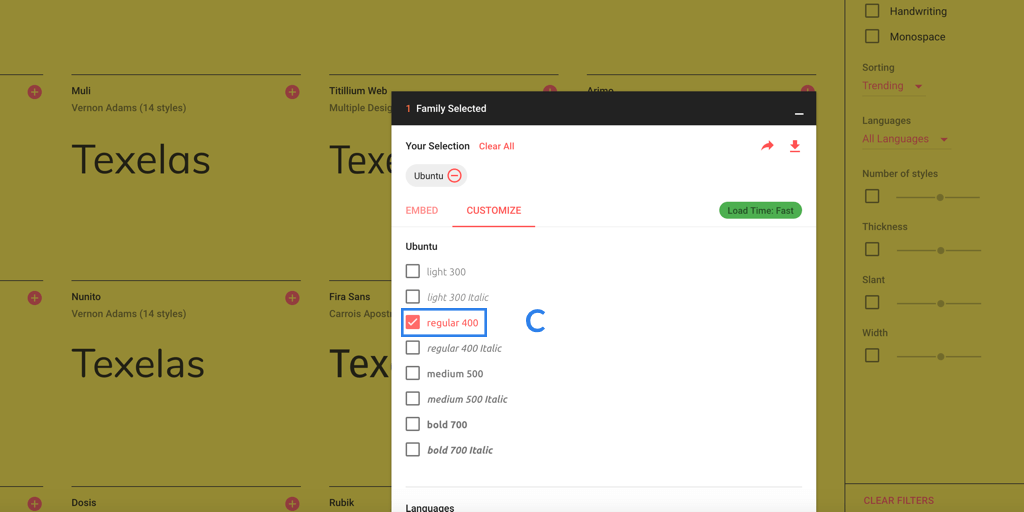
Task: Click the Clear All link
Action: coord(496,146)
